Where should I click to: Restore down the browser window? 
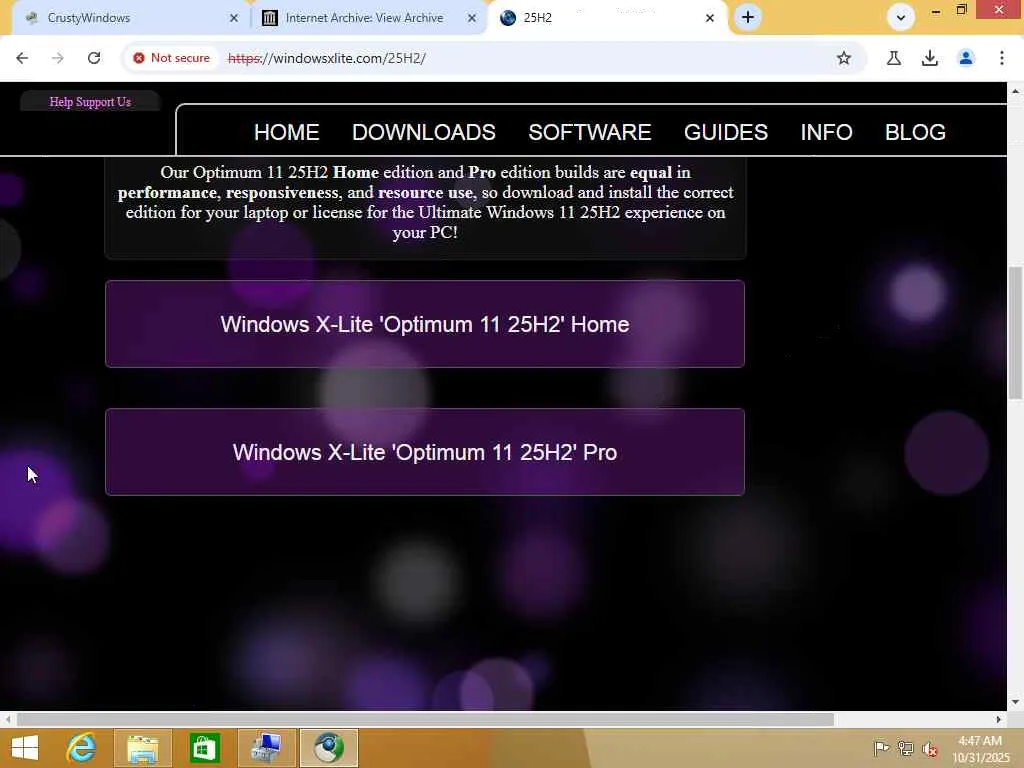point(961,10)
